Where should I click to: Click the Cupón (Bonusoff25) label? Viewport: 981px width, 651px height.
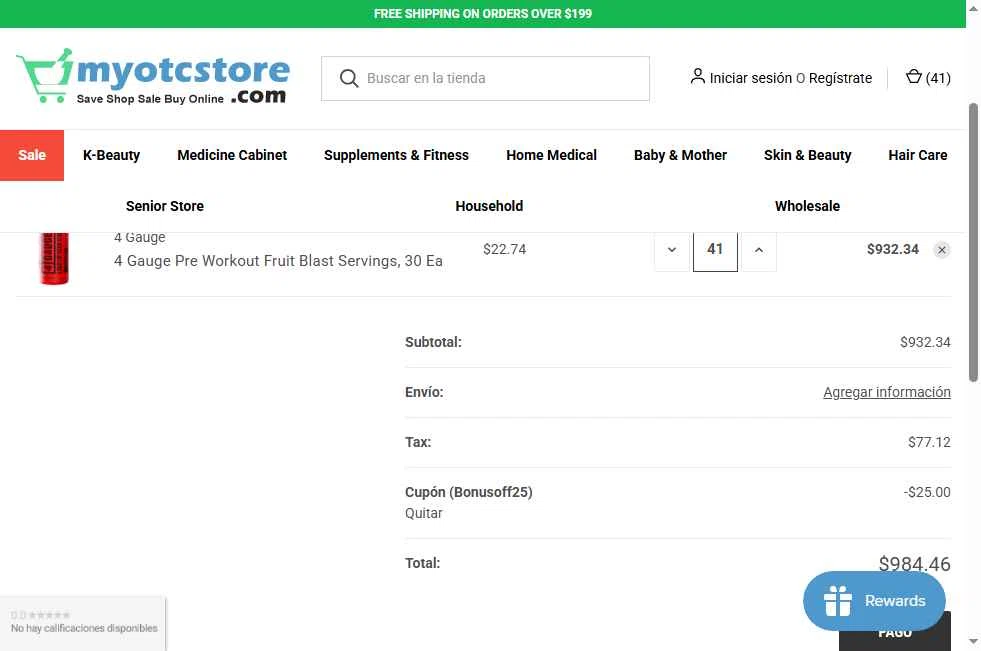coord(469,492)
